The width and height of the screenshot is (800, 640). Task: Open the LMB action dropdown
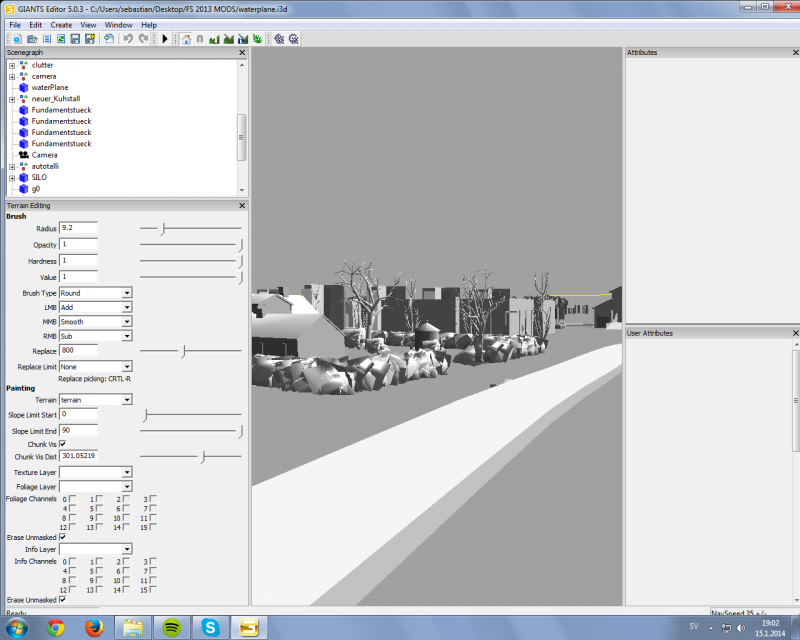point(95,307)
